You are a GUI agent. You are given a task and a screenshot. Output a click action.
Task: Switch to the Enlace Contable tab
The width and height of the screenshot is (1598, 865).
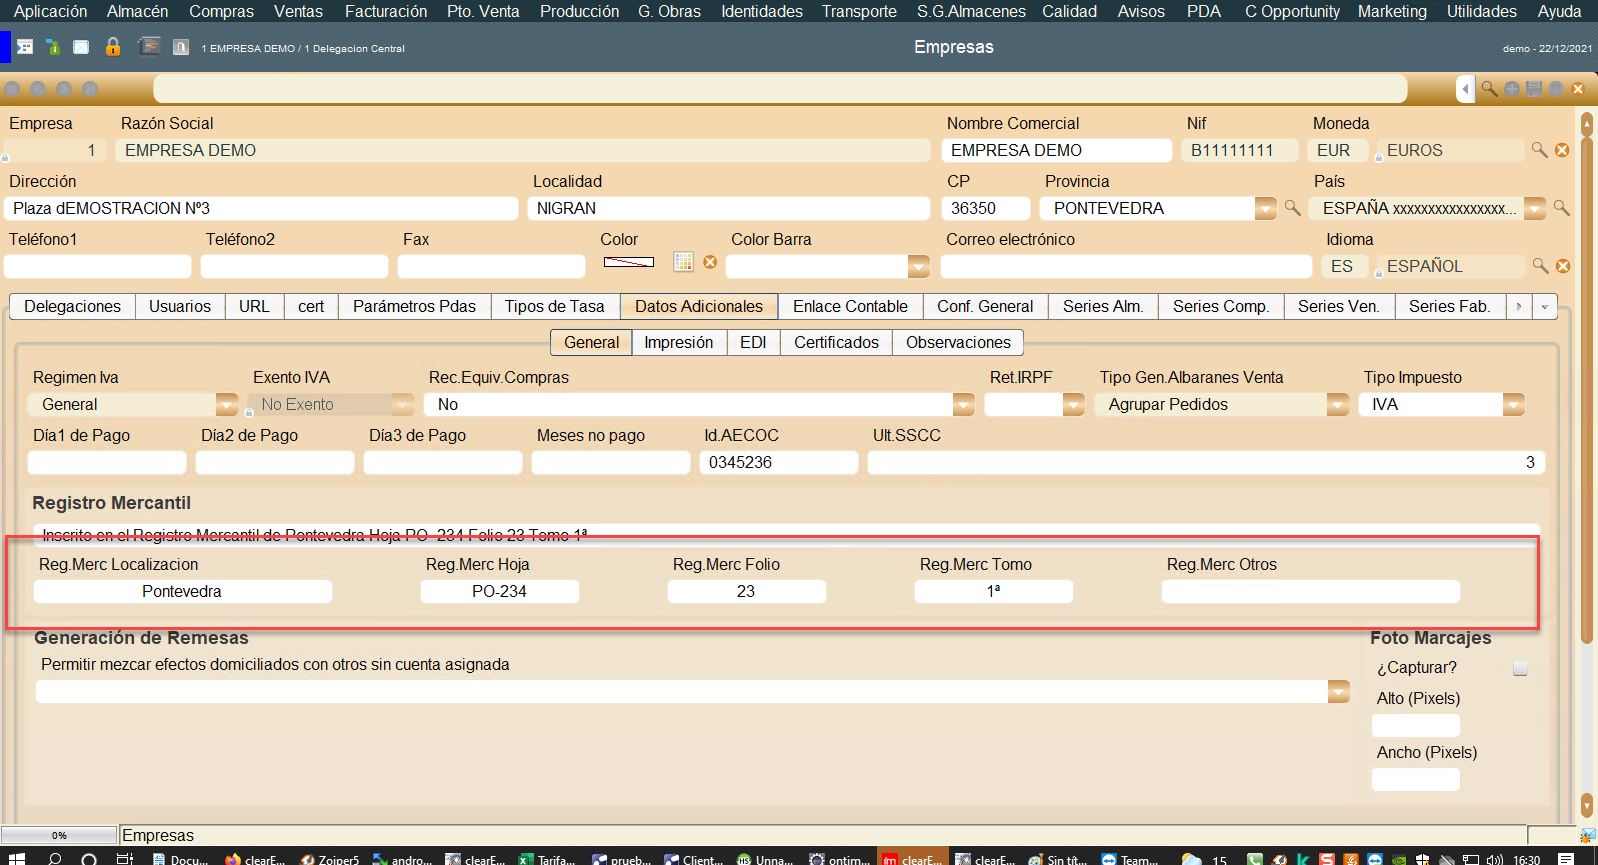[x=850, y=306]
